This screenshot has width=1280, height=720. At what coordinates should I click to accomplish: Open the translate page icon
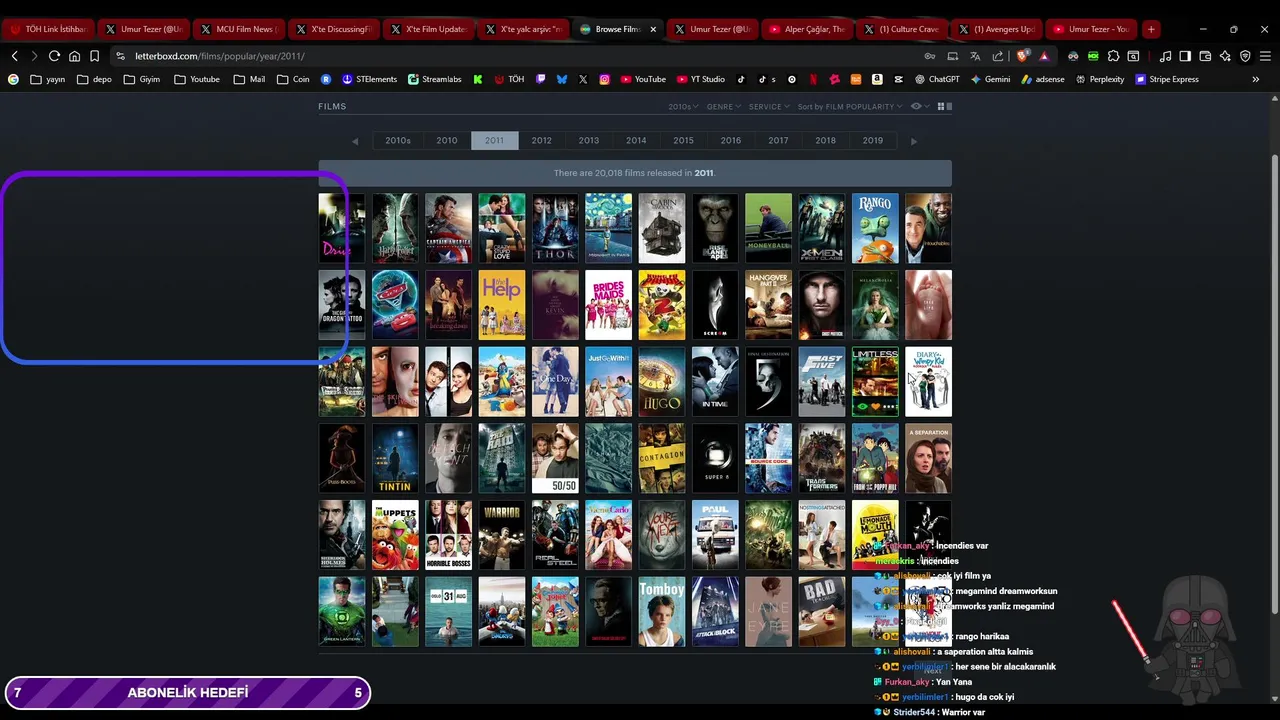tap(975, 56)
